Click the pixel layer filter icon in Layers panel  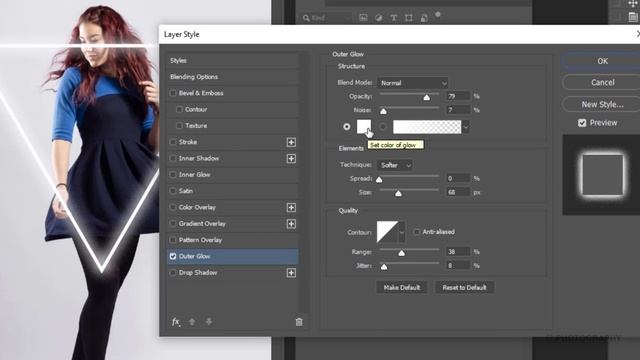point(363,18)
